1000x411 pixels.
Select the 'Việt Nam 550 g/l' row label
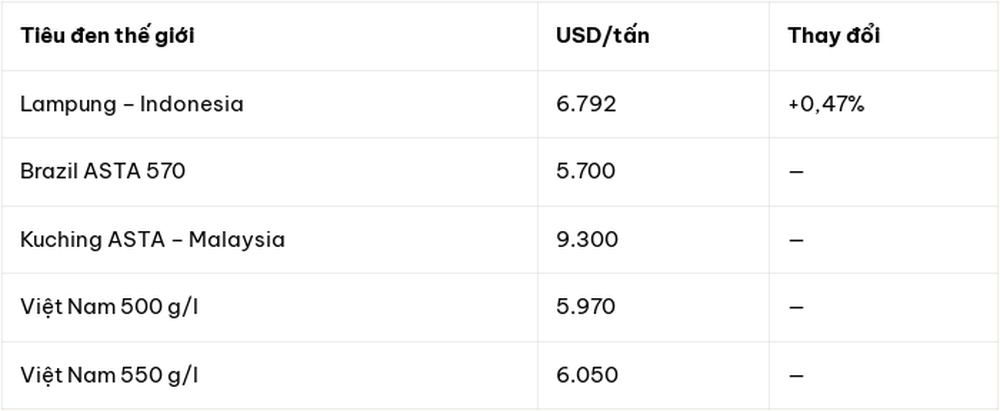[x=109, y=375]
